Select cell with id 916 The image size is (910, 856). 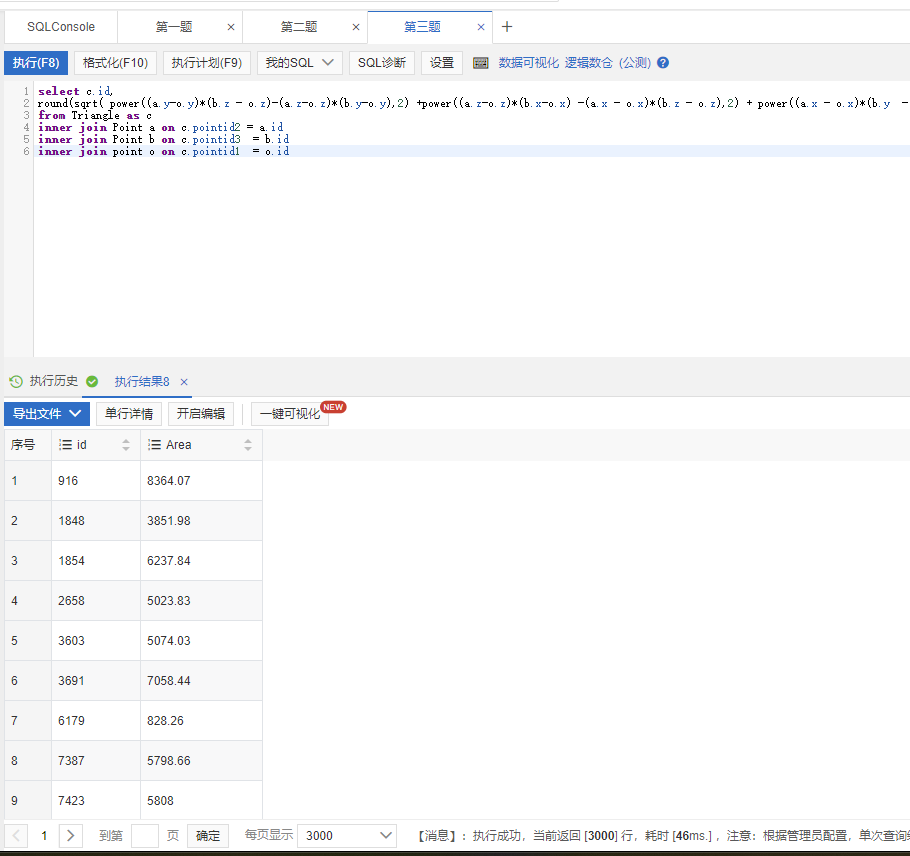(96, 481)
